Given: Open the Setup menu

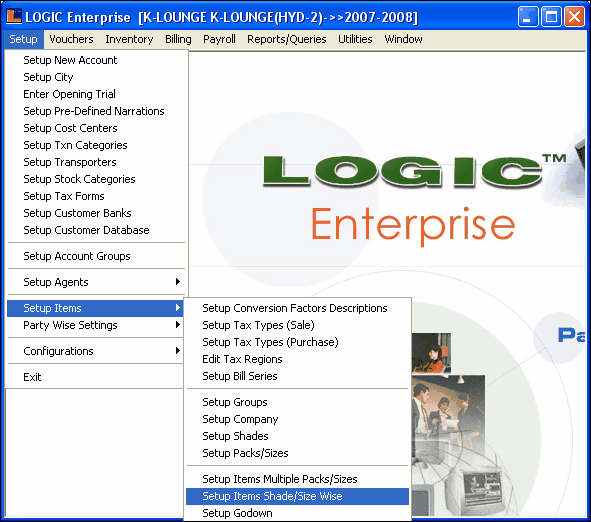Looking at the screenshot, I should pos(23,39).
